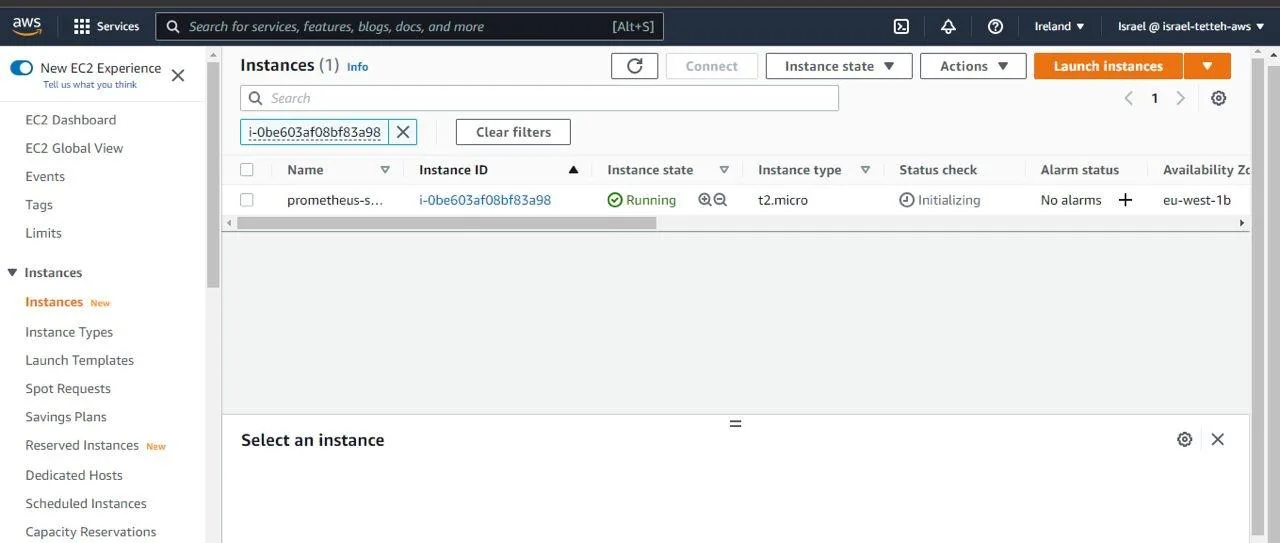Open the notifications bell
1280x543 pixels.
[x=948, y=27]
